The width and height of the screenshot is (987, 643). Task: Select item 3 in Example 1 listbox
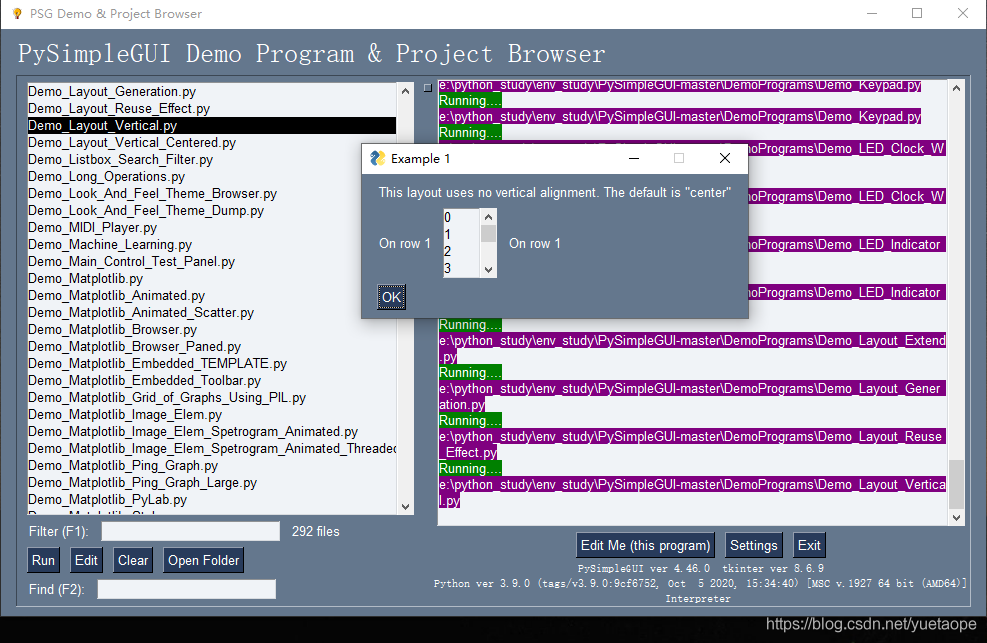pos(461,269)
